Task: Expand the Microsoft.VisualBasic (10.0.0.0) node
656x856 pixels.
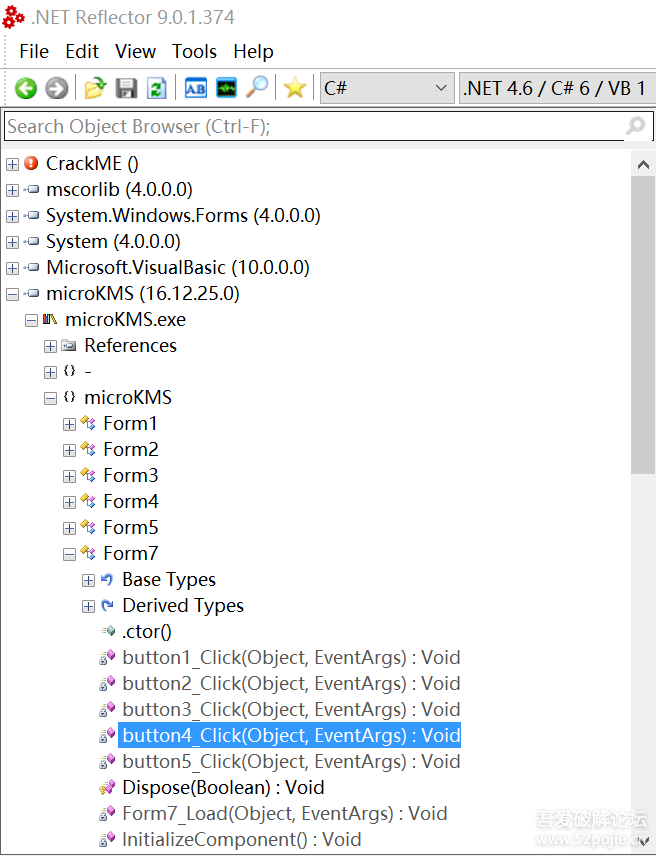Action: tap(12, 268)
